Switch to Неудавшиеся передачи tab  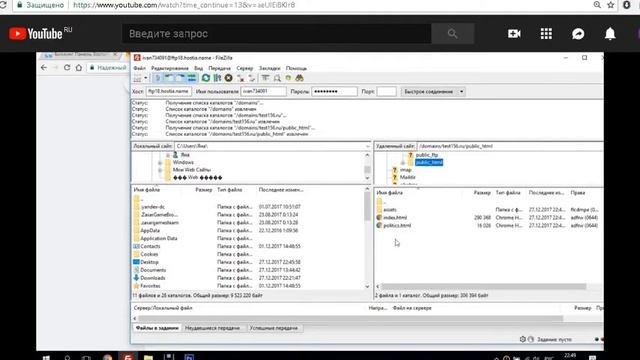click(x=212, y=328)
